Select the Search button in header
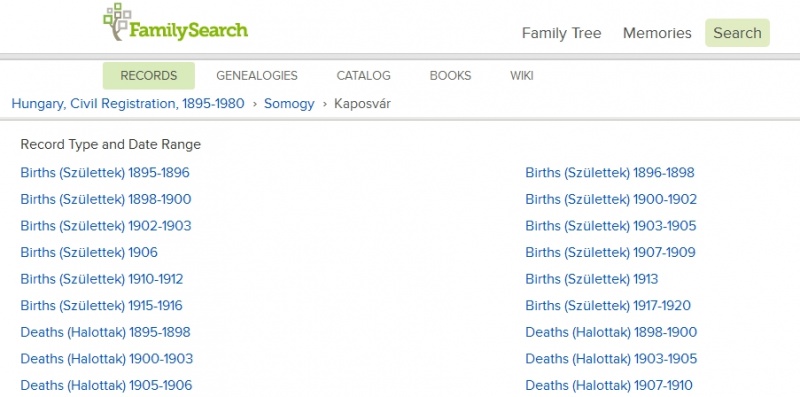 click(x=737, y=33)
